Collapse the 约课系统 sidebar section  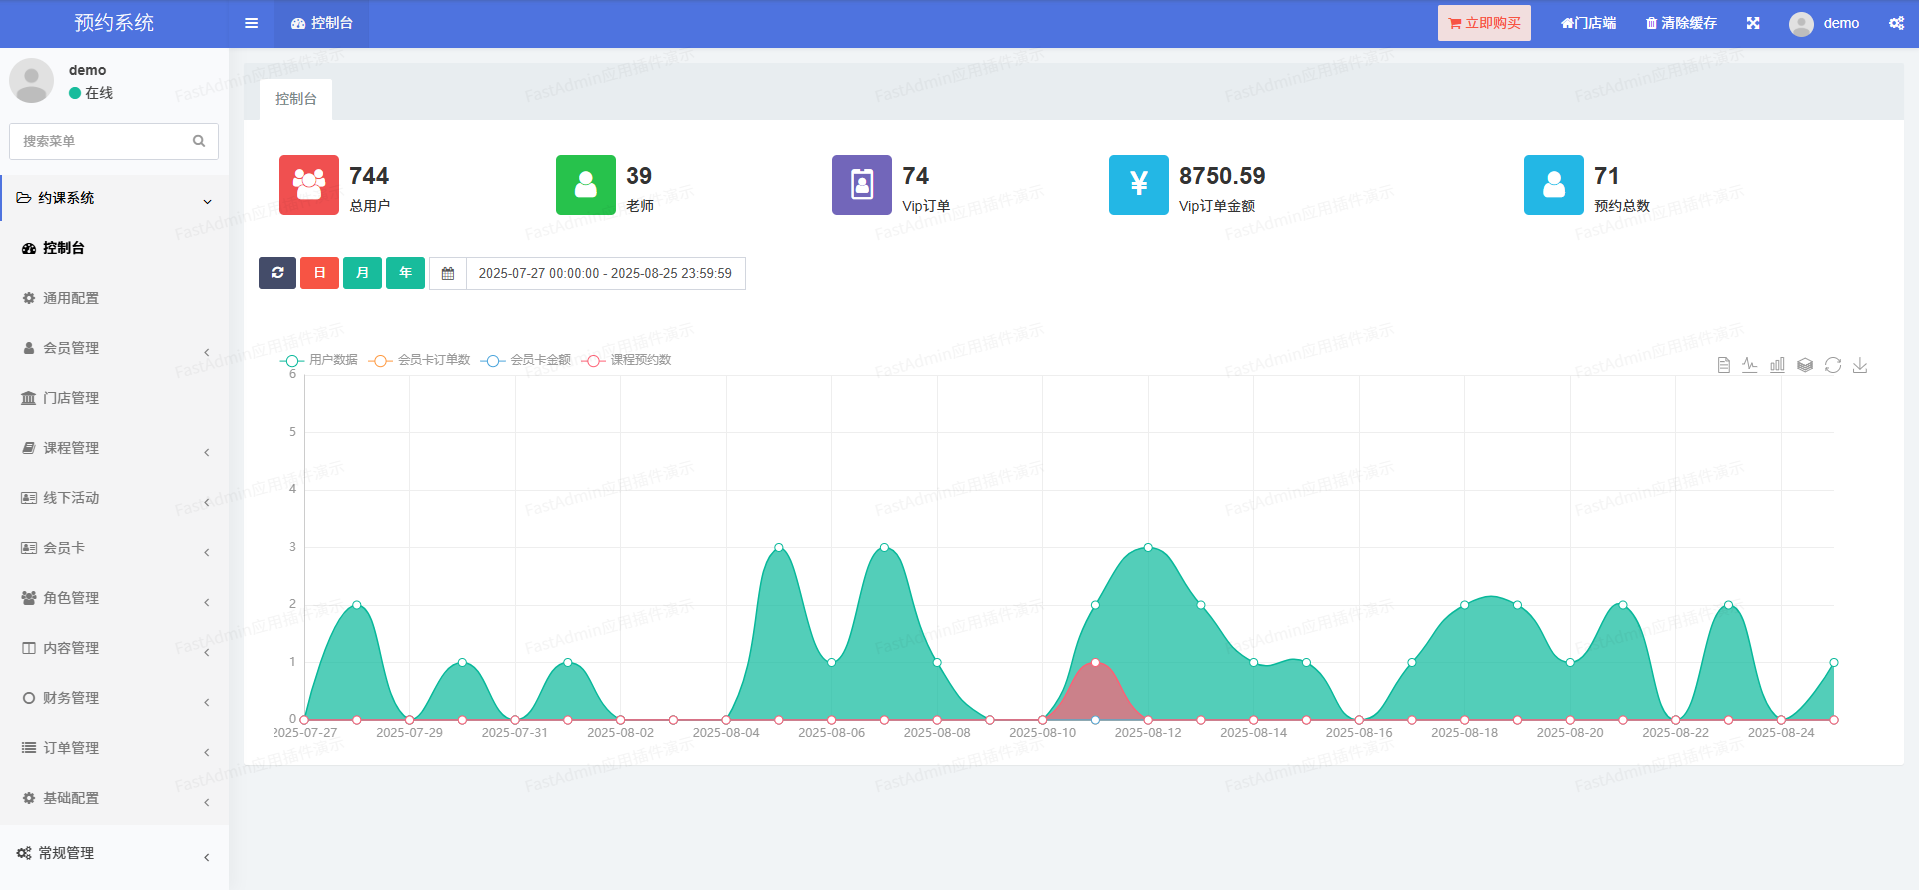pyautogui.click(x=114, y=198)
